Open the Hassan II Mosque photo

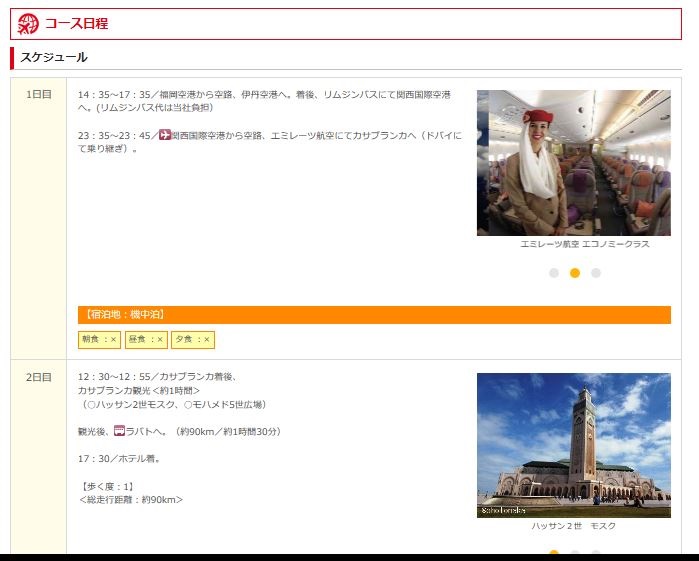573,445
